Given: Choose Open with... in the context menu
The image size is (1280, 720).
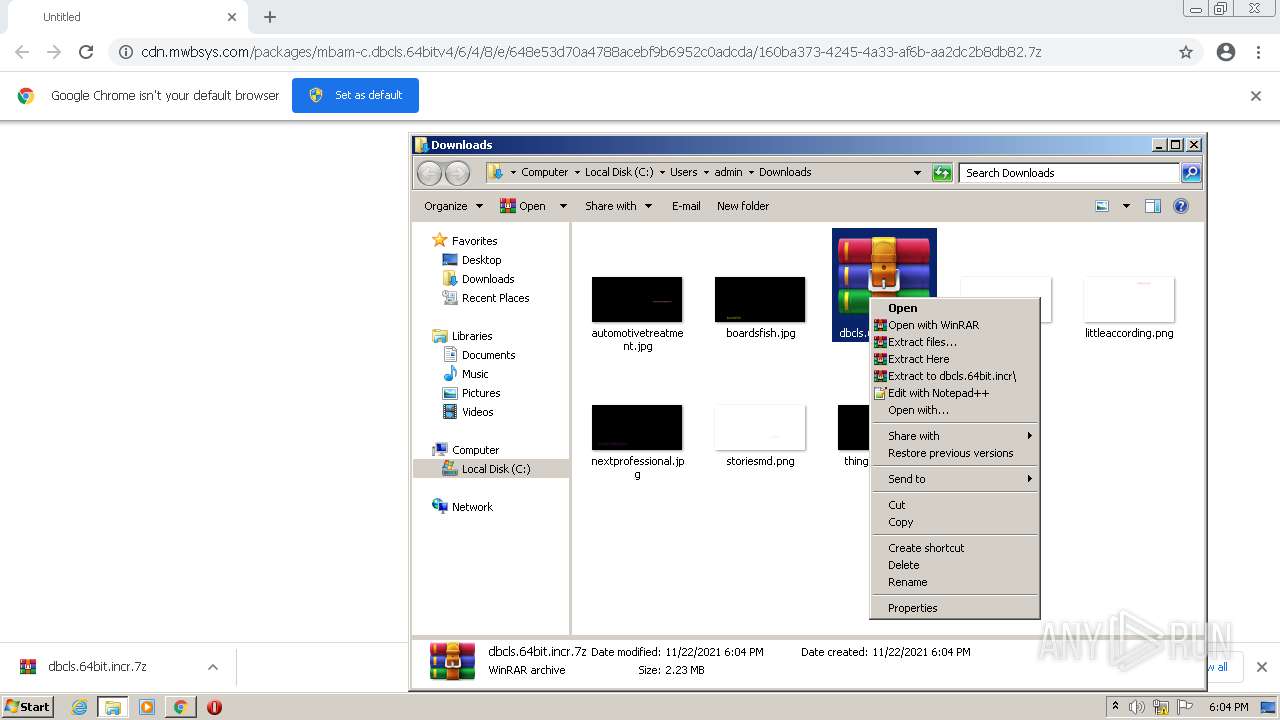Looking at the screenshot, I should click(x=955, y=410).
